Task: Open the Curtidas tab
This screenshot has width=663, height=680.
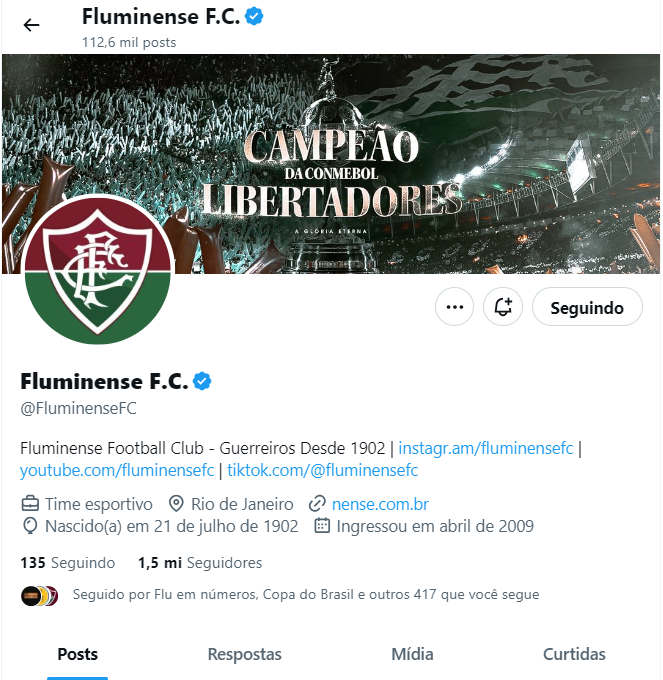Action: 574,654
